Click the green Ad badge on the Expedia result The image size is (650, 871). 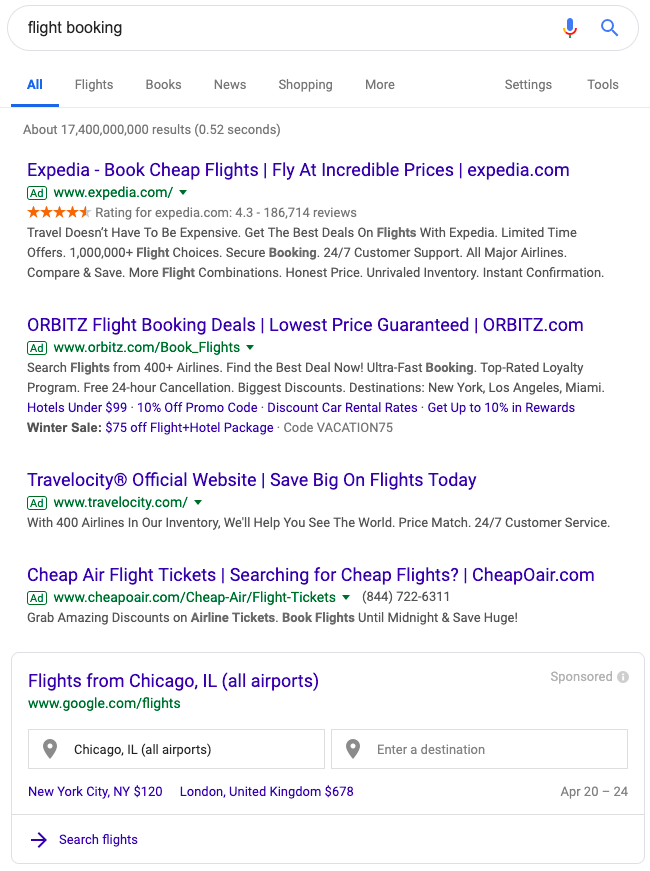tap(36, 192)
